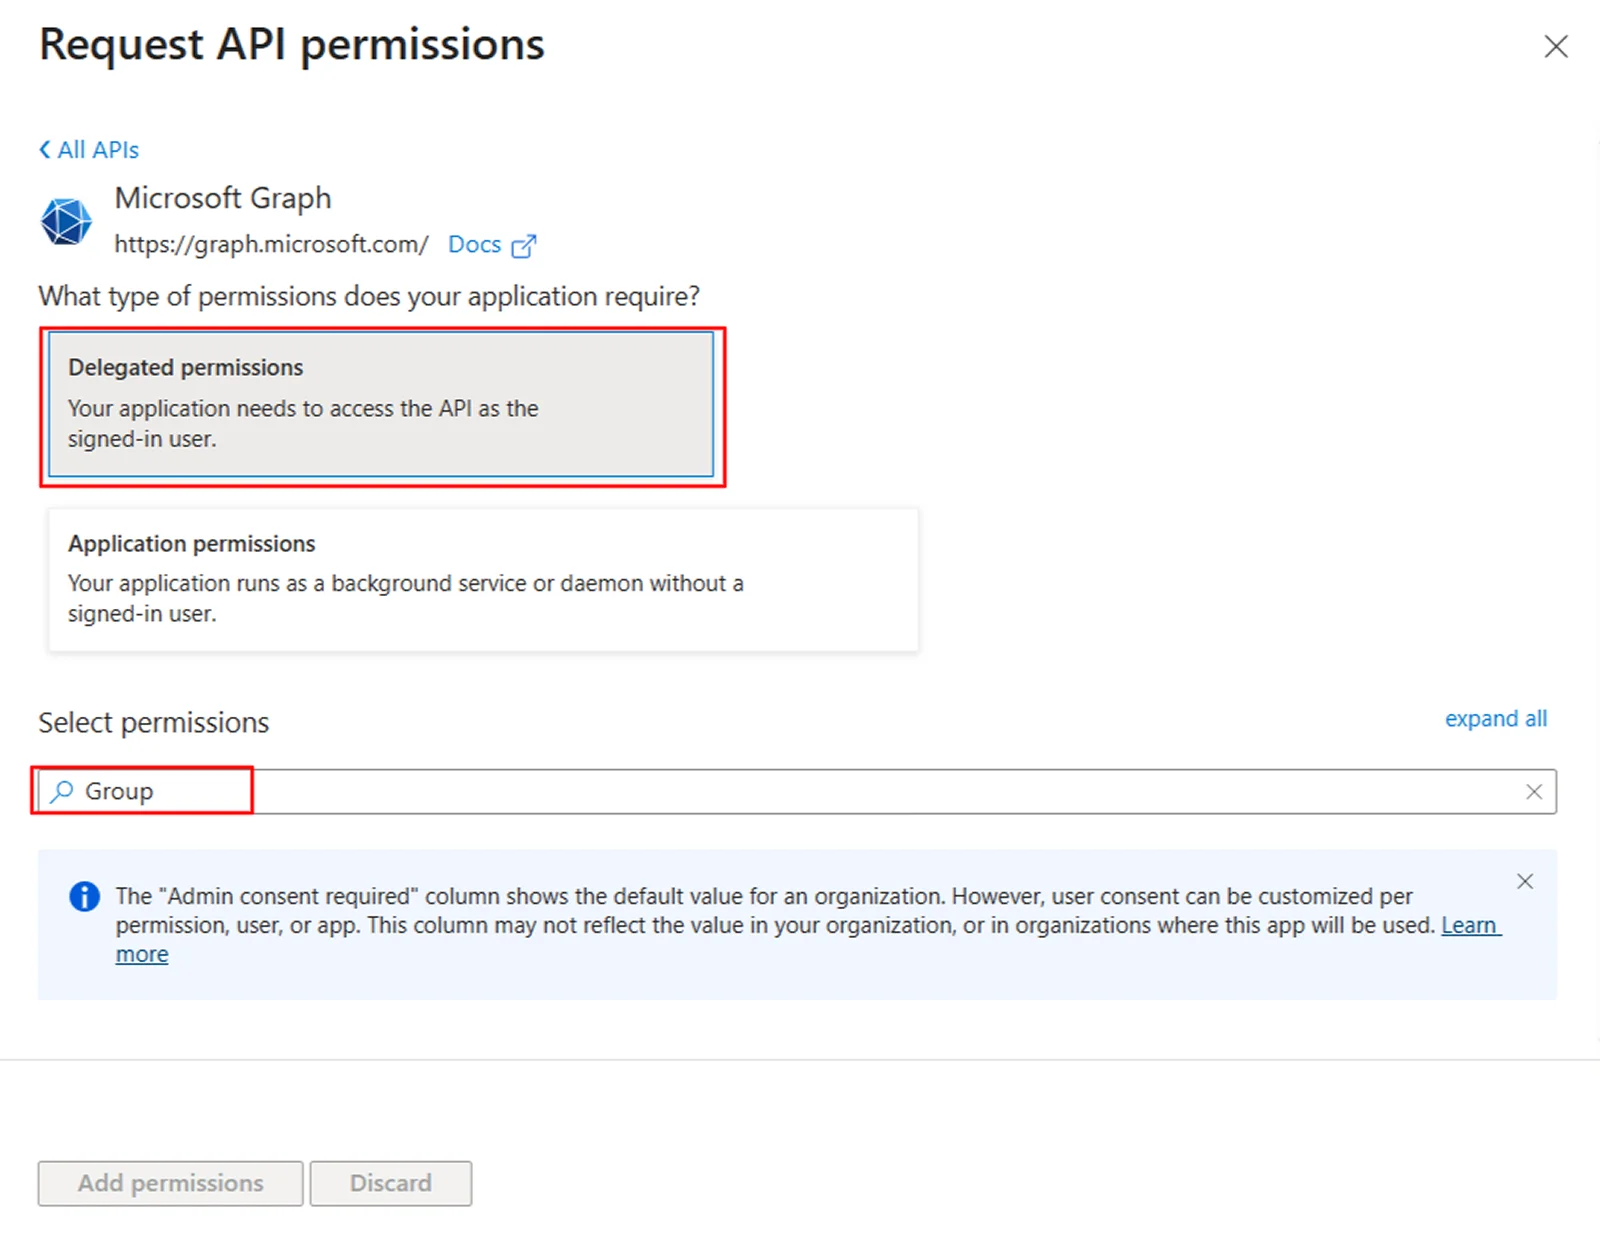The image size is (1600, 1236).
Task: Select the Application permissions option
Action: click(x=483, y=578)
